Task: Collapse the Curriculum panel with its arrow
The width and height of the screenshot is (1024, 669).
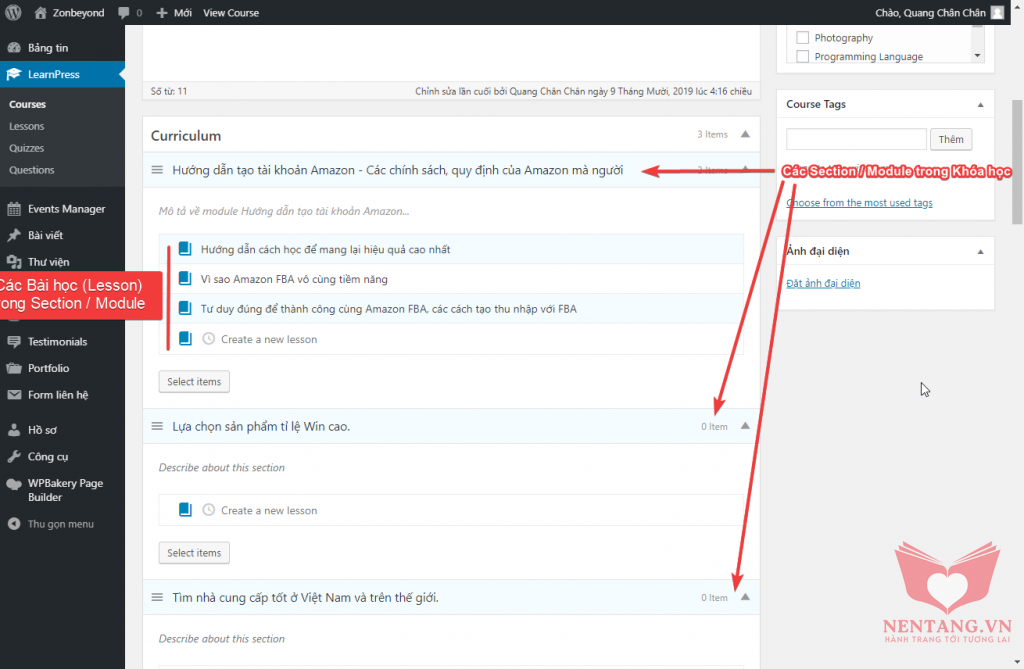Action: (x=744, y=134)
